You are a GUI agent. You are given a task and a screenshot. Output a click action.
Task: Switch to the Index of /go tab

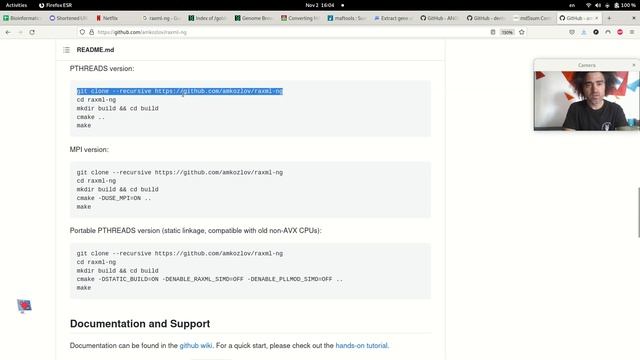(207, 18)
